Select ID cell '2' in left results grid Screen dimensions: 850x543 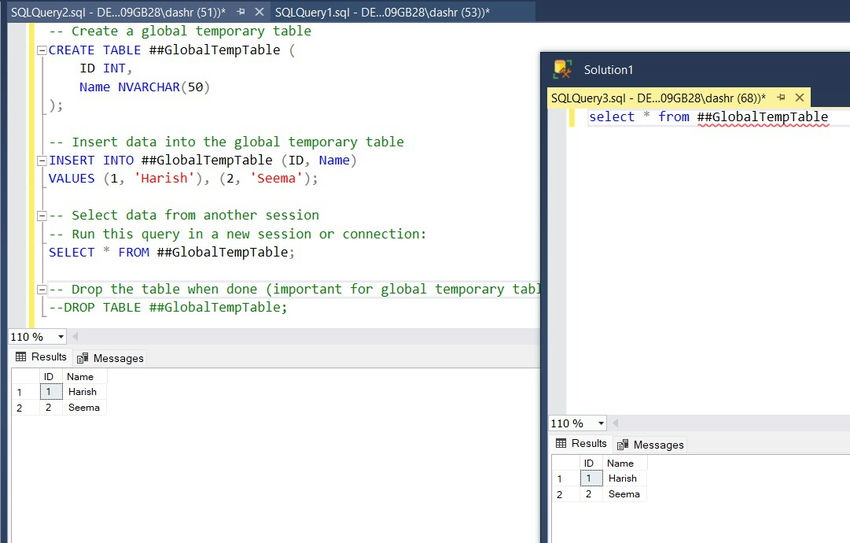pos(50,408)
